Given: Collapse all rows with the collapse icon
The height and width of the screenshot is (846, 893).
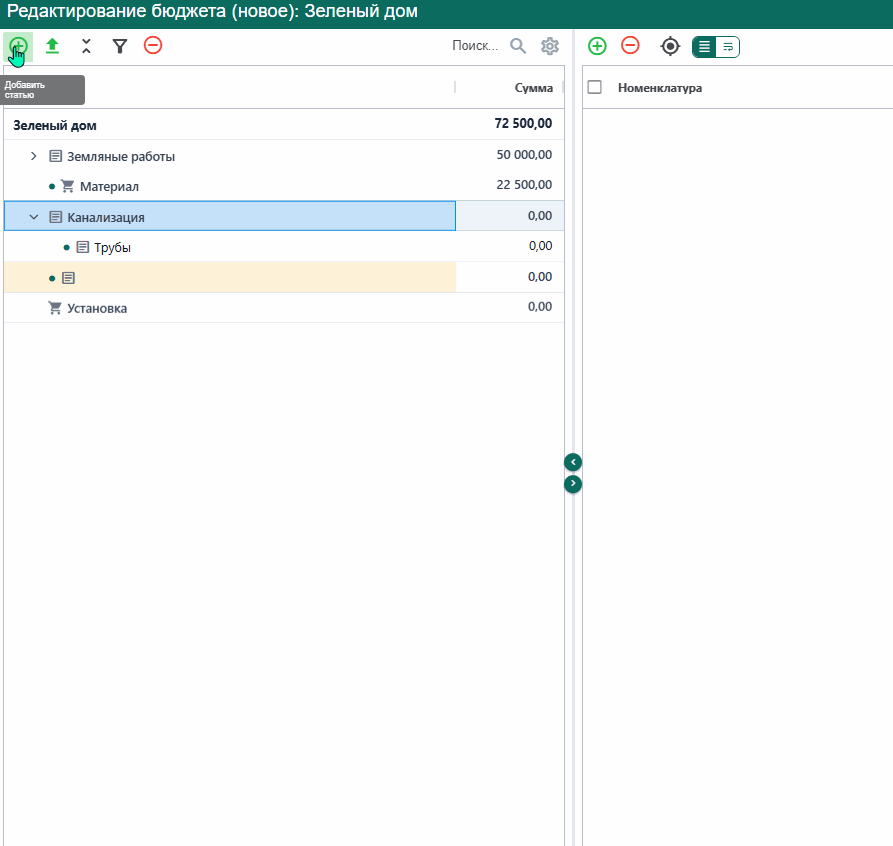Looking at the screenshot, I should 86,46.
